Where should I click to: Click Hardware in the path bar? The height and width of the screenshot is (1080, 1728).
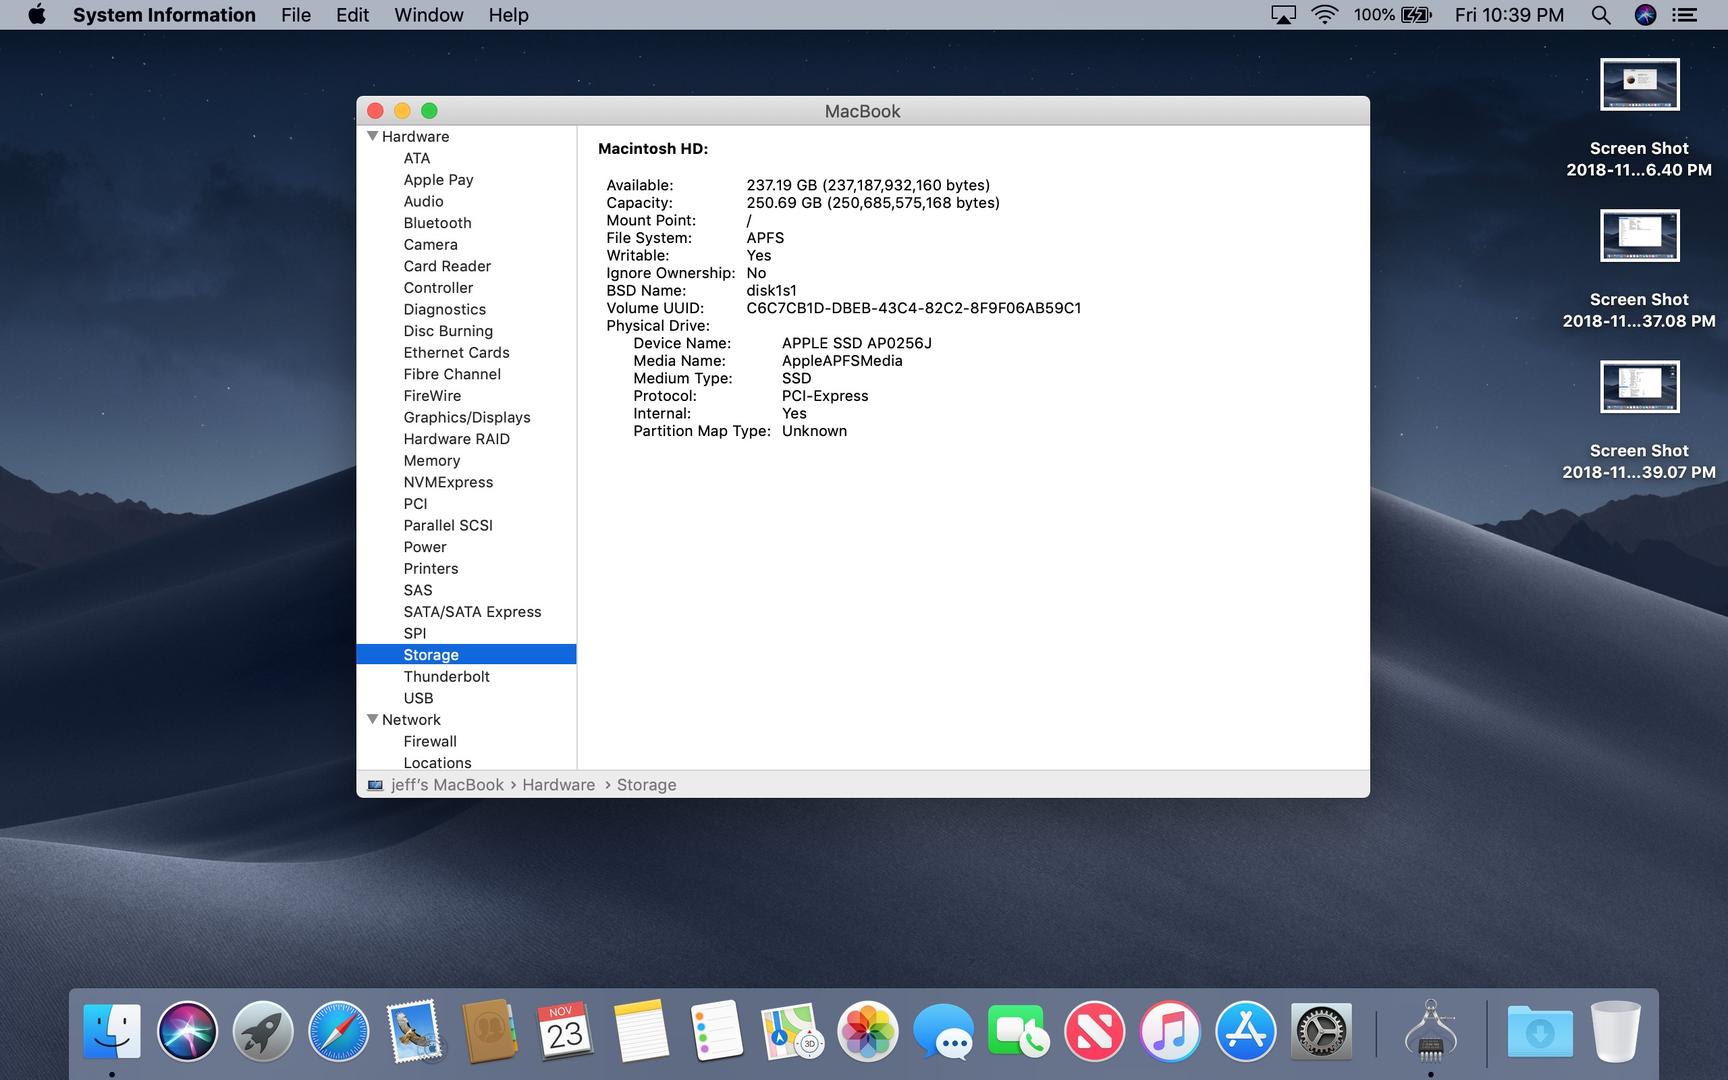[558, 785]
